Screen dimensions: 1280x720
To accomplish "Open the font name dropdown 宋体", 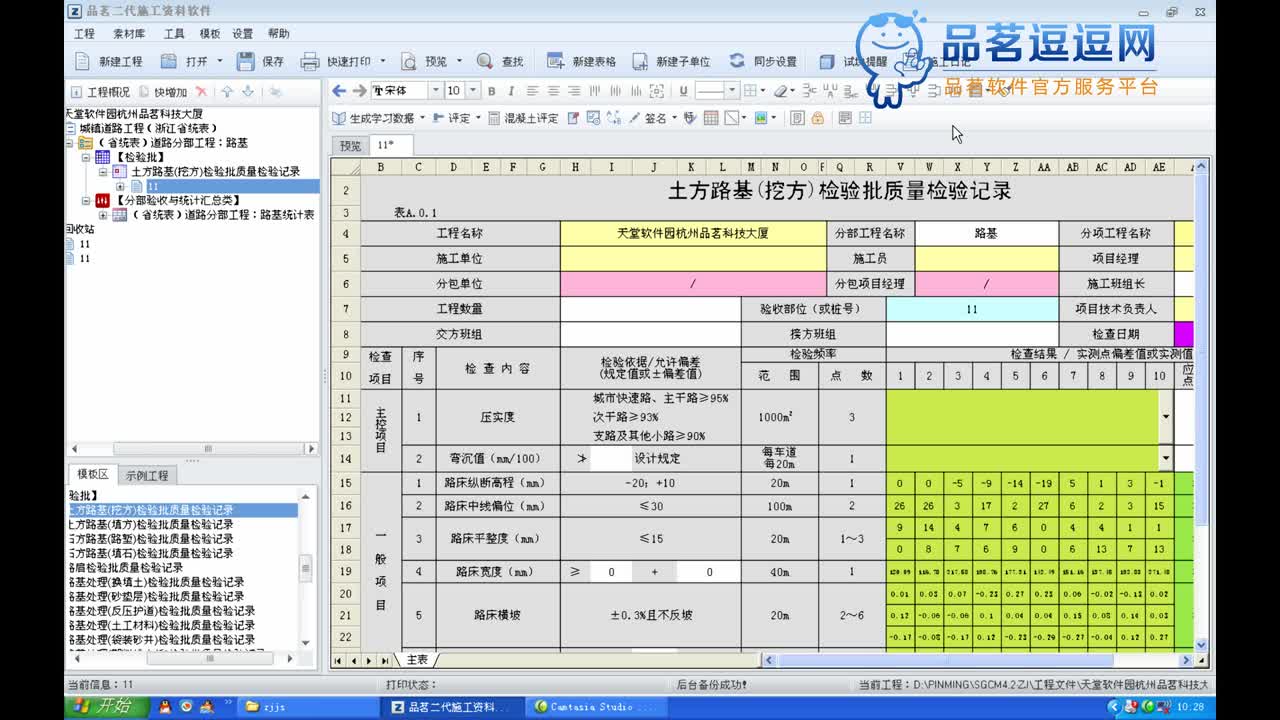I will 434,91.
